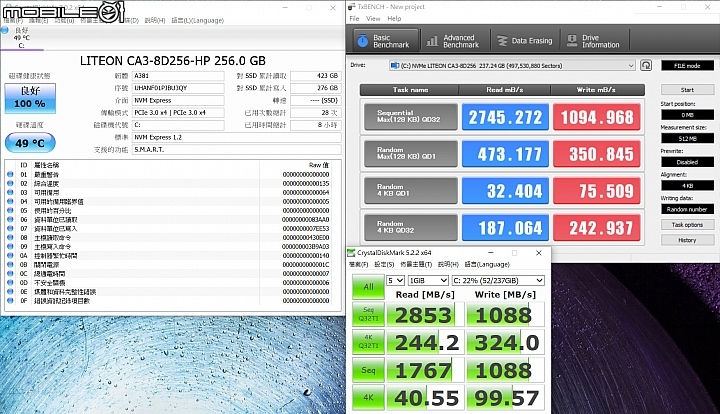Screen dimensions: 720x414
Task: Click the Start position 0 MB field
Action: [687, 115]
